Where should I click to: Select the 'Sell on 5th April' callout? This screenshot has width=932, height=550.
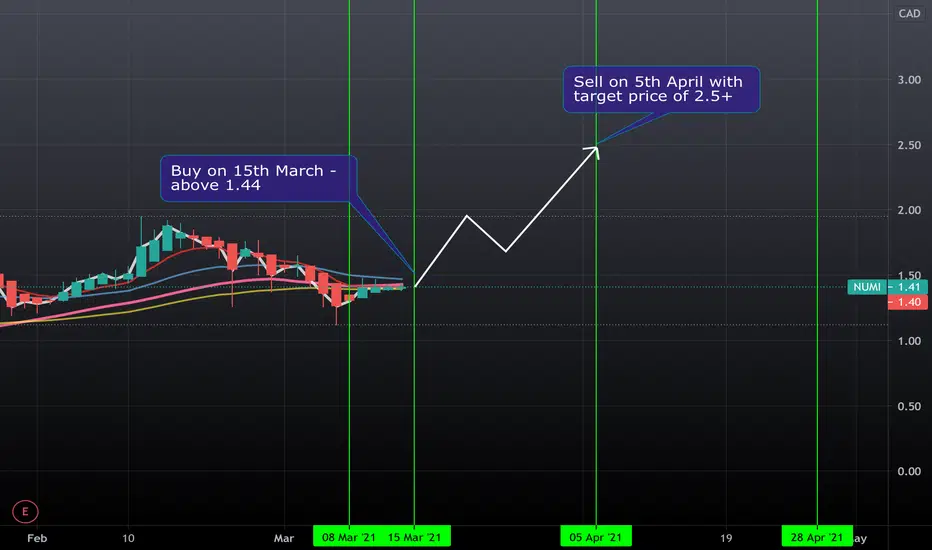[x=662, y=89]
